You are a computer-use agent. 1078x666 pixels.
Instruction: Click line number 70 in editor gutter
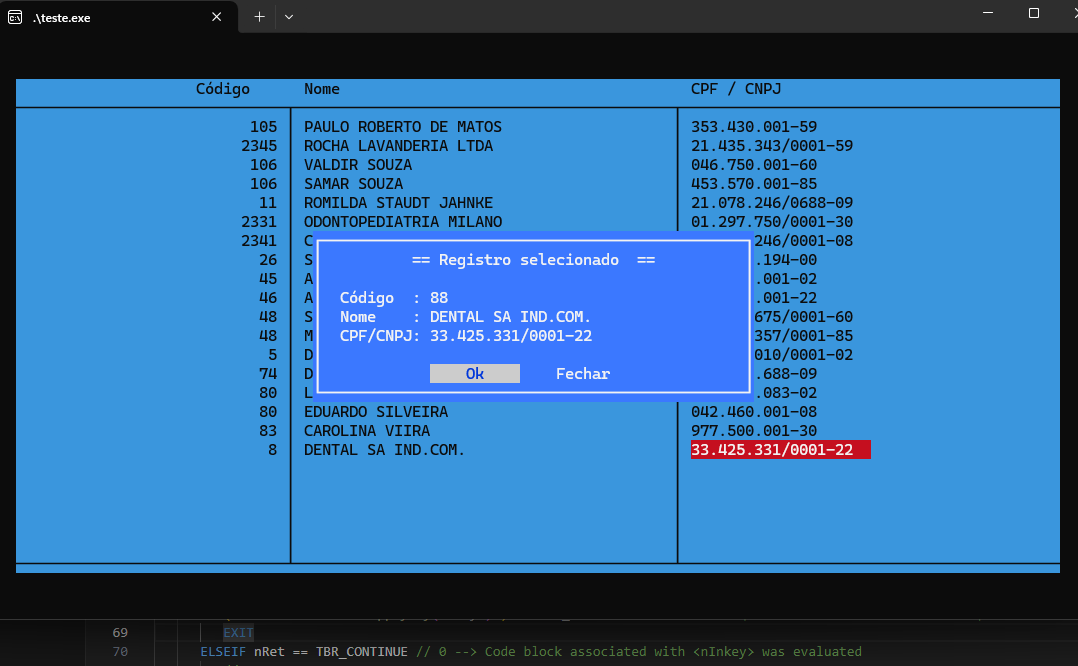pyautogui.click(x=120, y=652)
